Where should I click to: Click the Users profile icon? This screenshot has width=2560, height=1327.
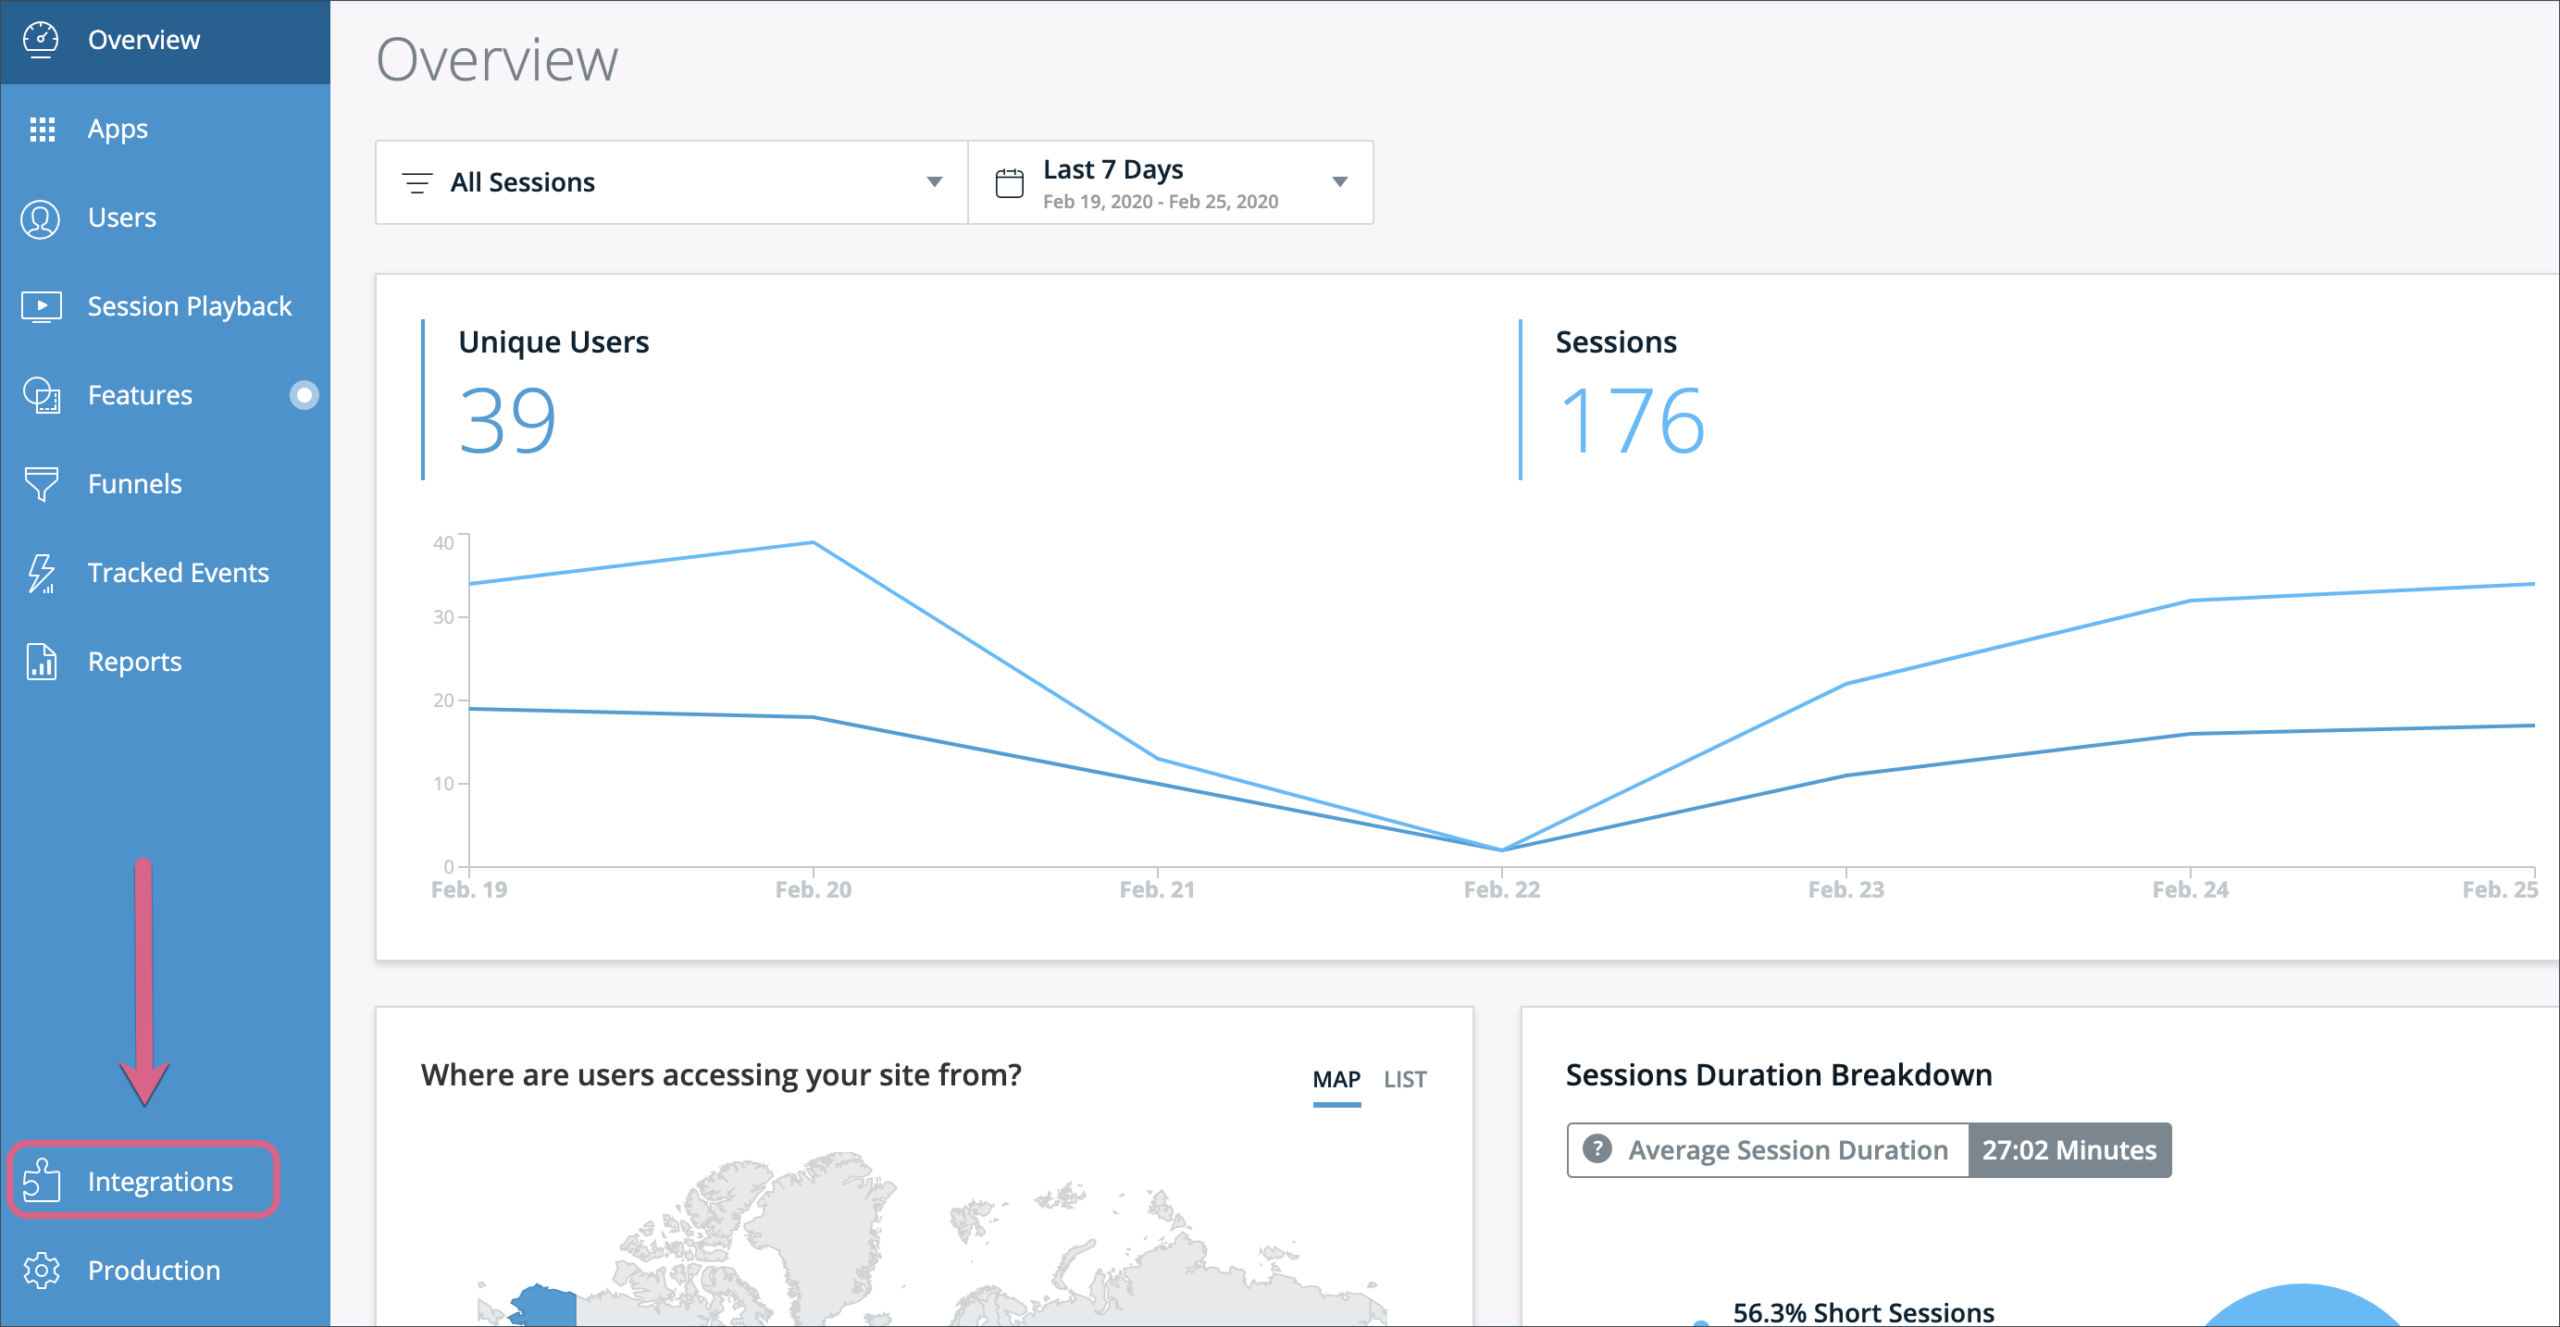41,218
